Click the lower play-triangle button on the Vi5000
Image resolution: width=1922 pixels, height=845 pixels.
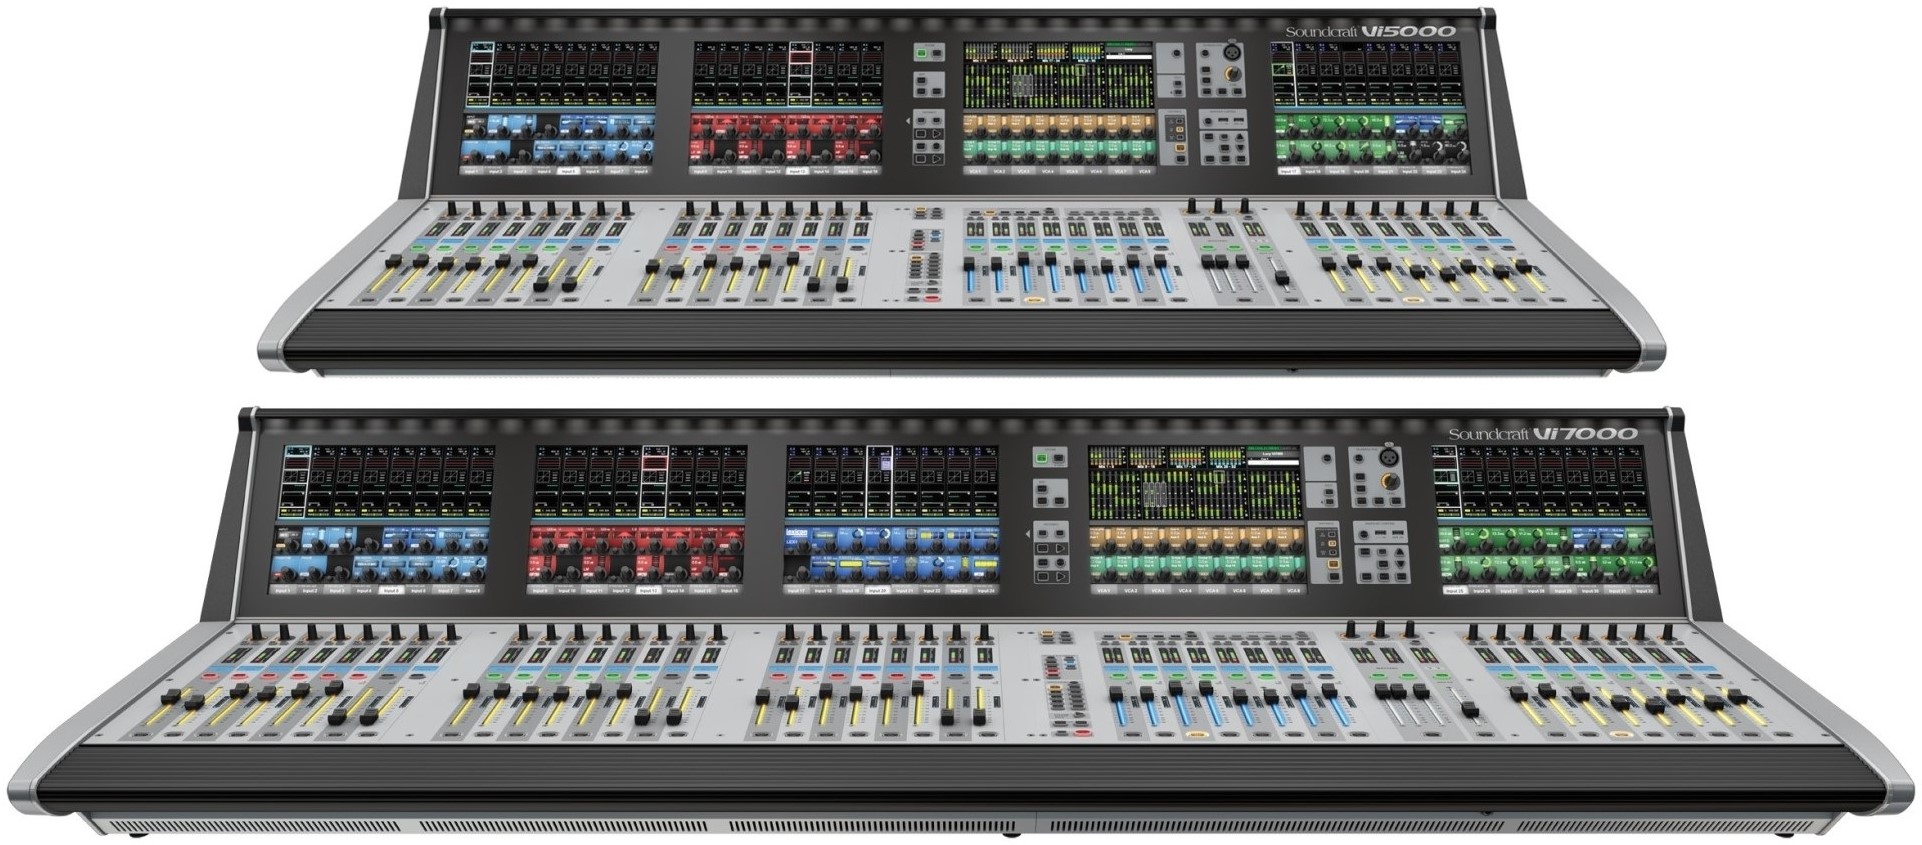tap(937, 159)
